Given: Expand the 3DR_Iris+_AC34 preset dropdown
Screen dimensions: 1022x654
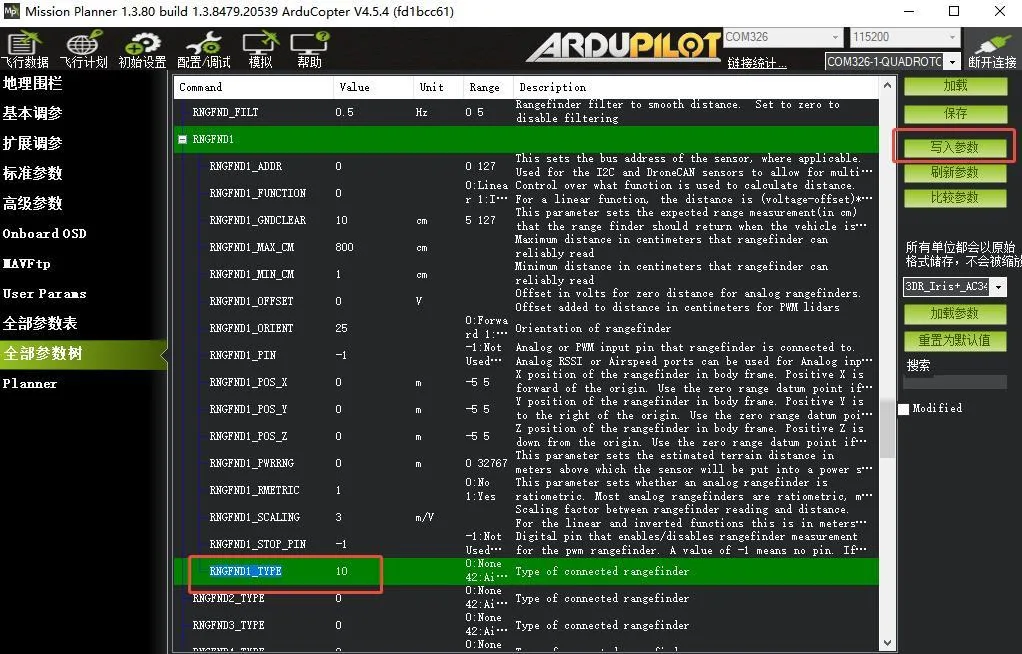Looking at the screenshot, I should pos(999,286).
